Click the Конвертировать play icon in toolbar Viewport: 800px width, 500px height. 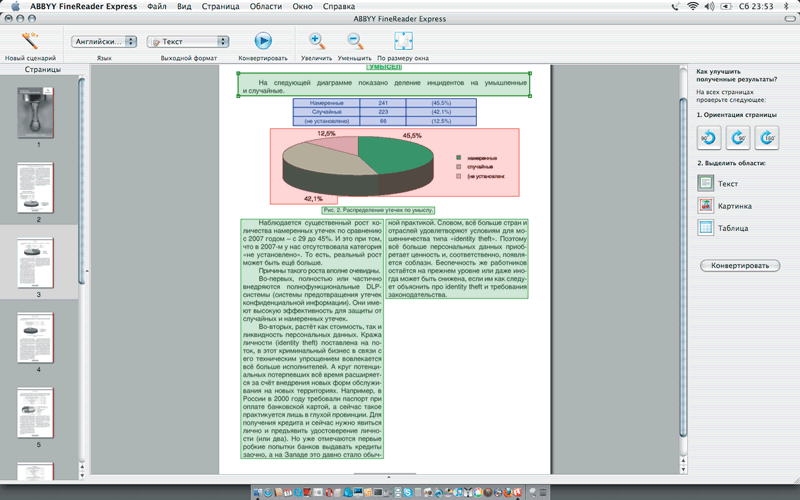[x=262, y=41]
